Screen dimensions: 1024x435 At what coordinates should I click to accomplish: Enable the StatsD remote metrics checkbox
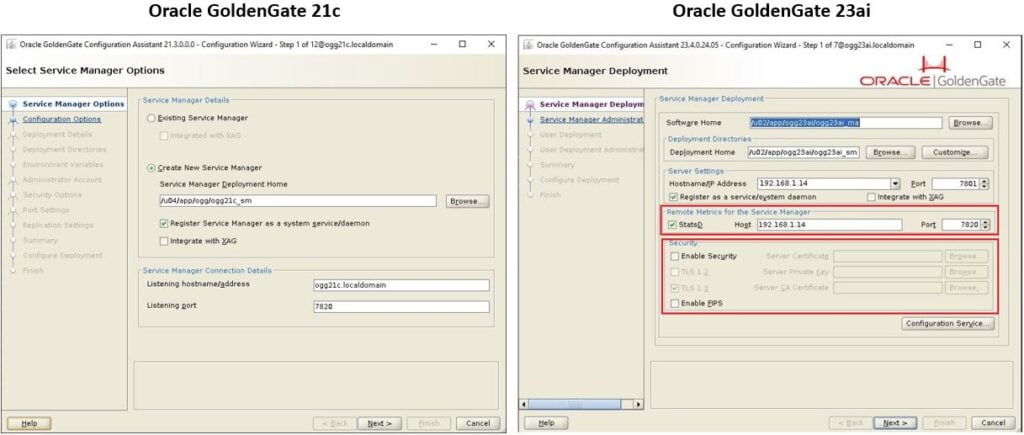pos(673,224)
